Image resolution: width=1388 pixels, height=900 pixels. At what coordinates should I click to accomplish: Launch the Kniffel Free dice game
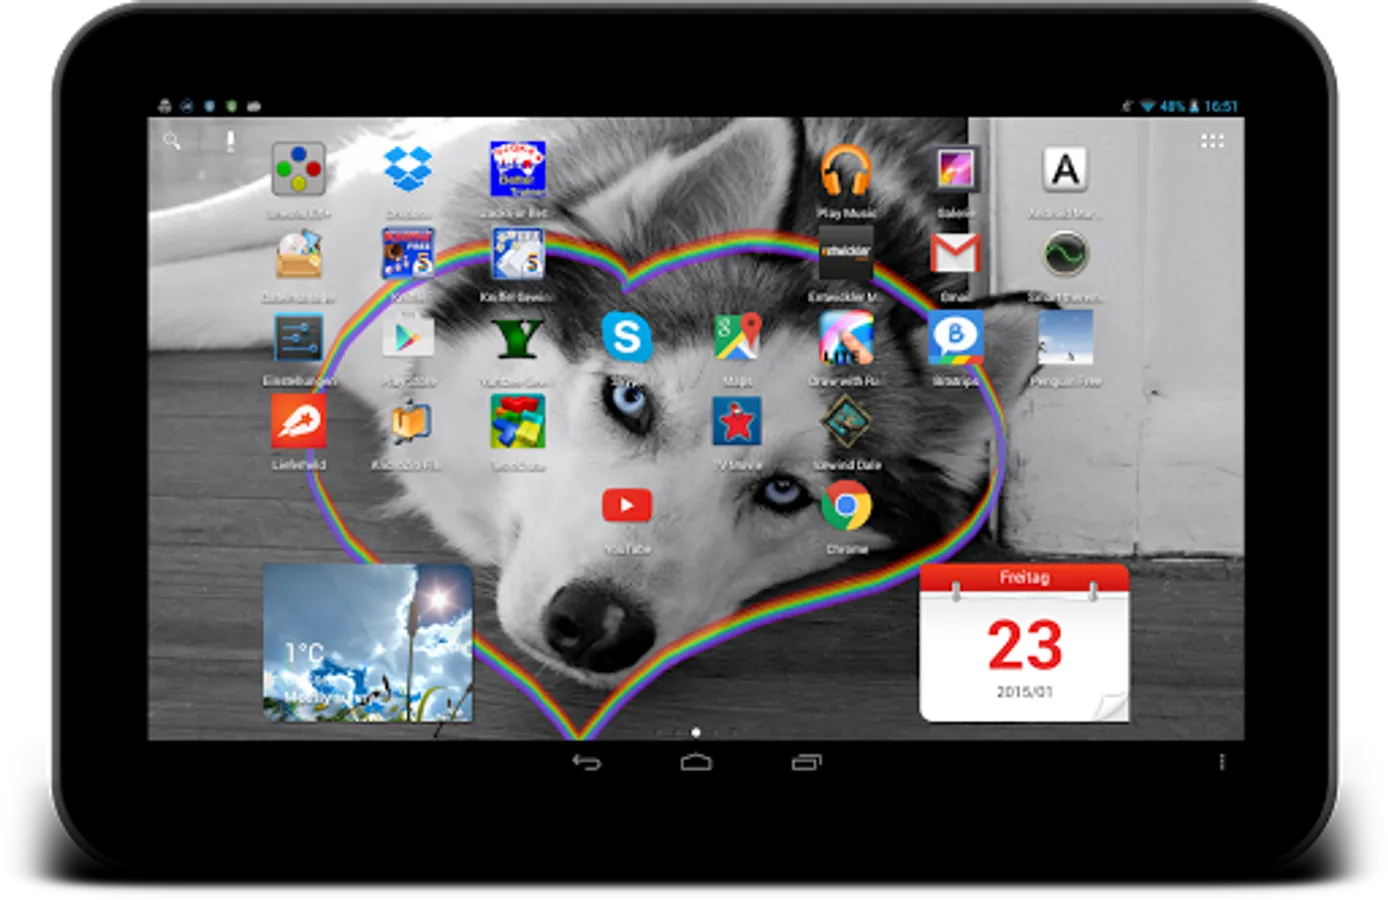pos(408,253)
